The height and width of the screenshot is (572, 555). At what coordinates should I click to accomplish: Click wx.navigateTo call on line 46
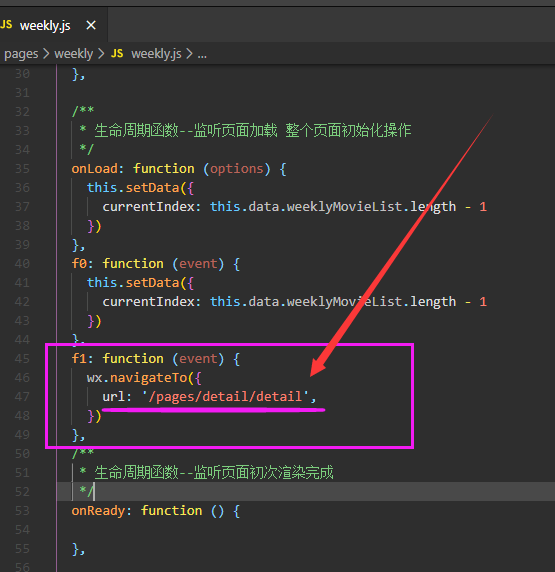137,378
